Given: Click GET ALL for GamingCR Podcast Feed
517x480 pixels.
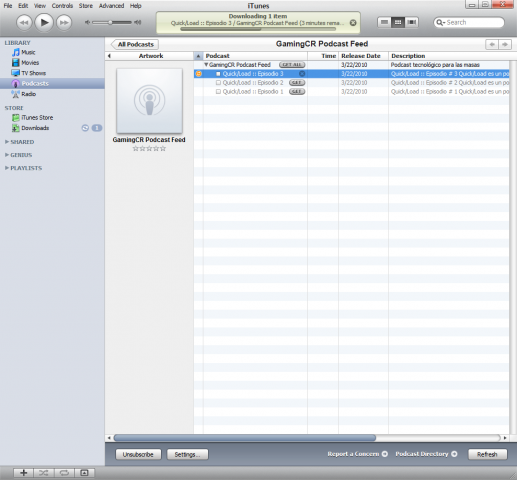Looking at the screenshot, I should [x=292, y=65].
